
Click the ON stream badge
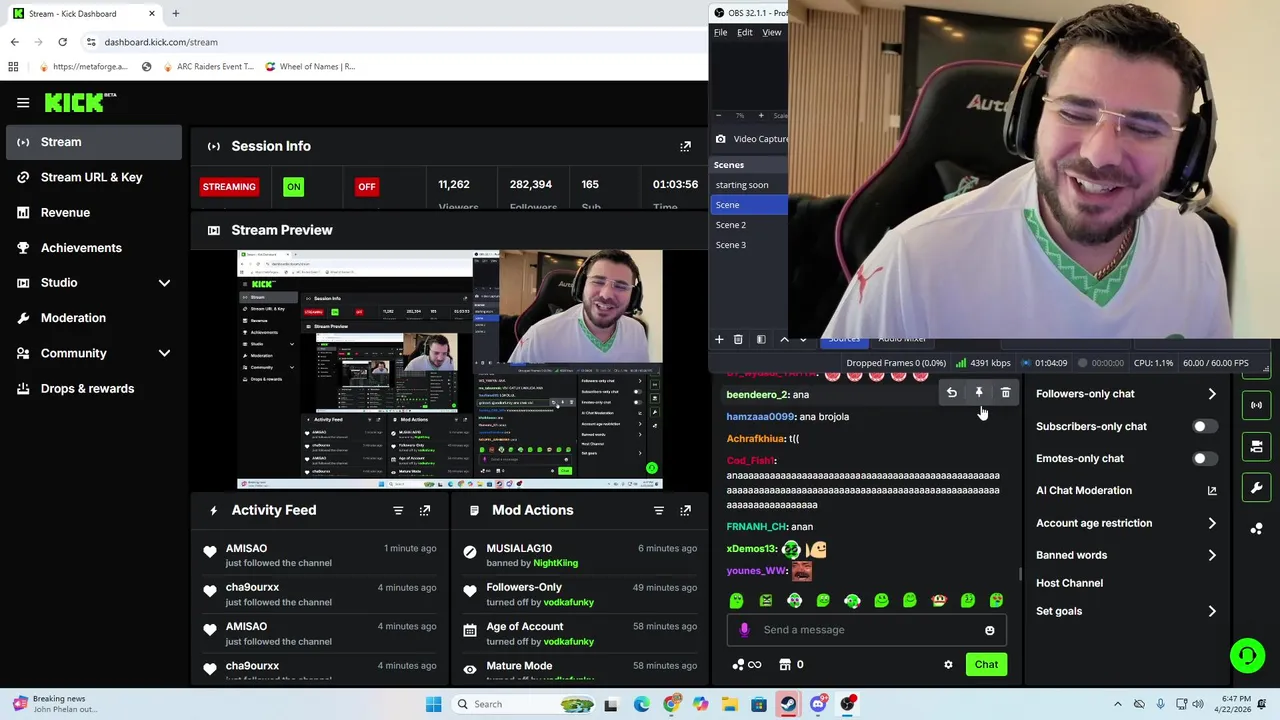pyautogui.click(x=293, y=186)
